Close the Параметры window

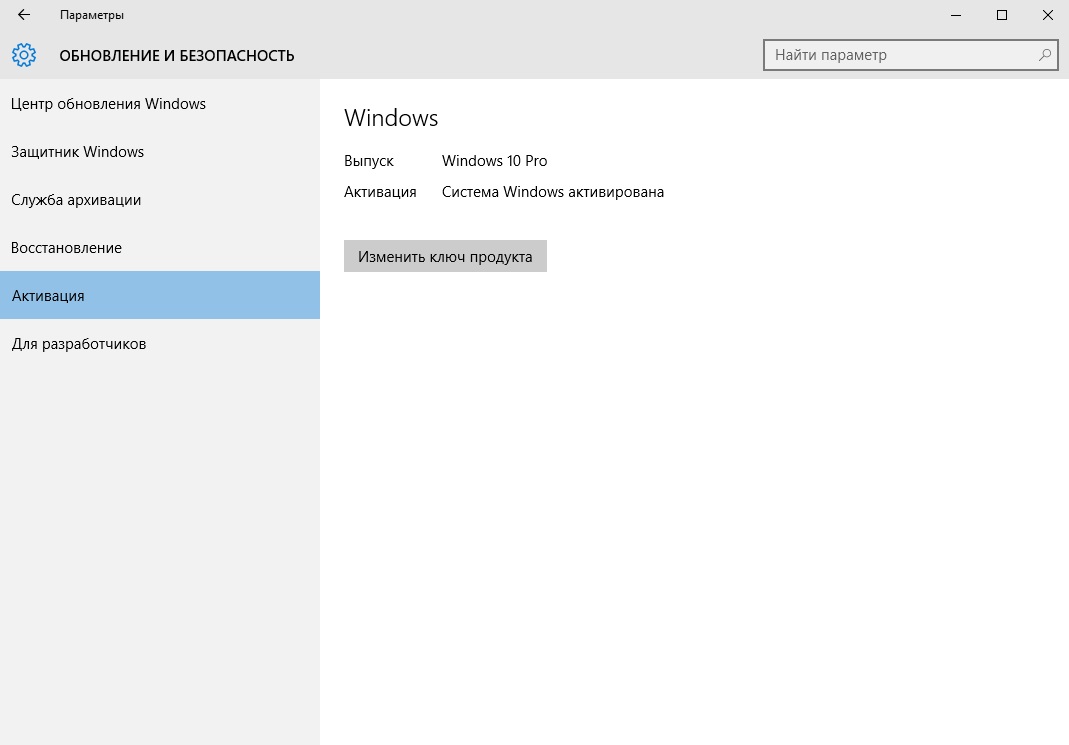[1047, 15]
